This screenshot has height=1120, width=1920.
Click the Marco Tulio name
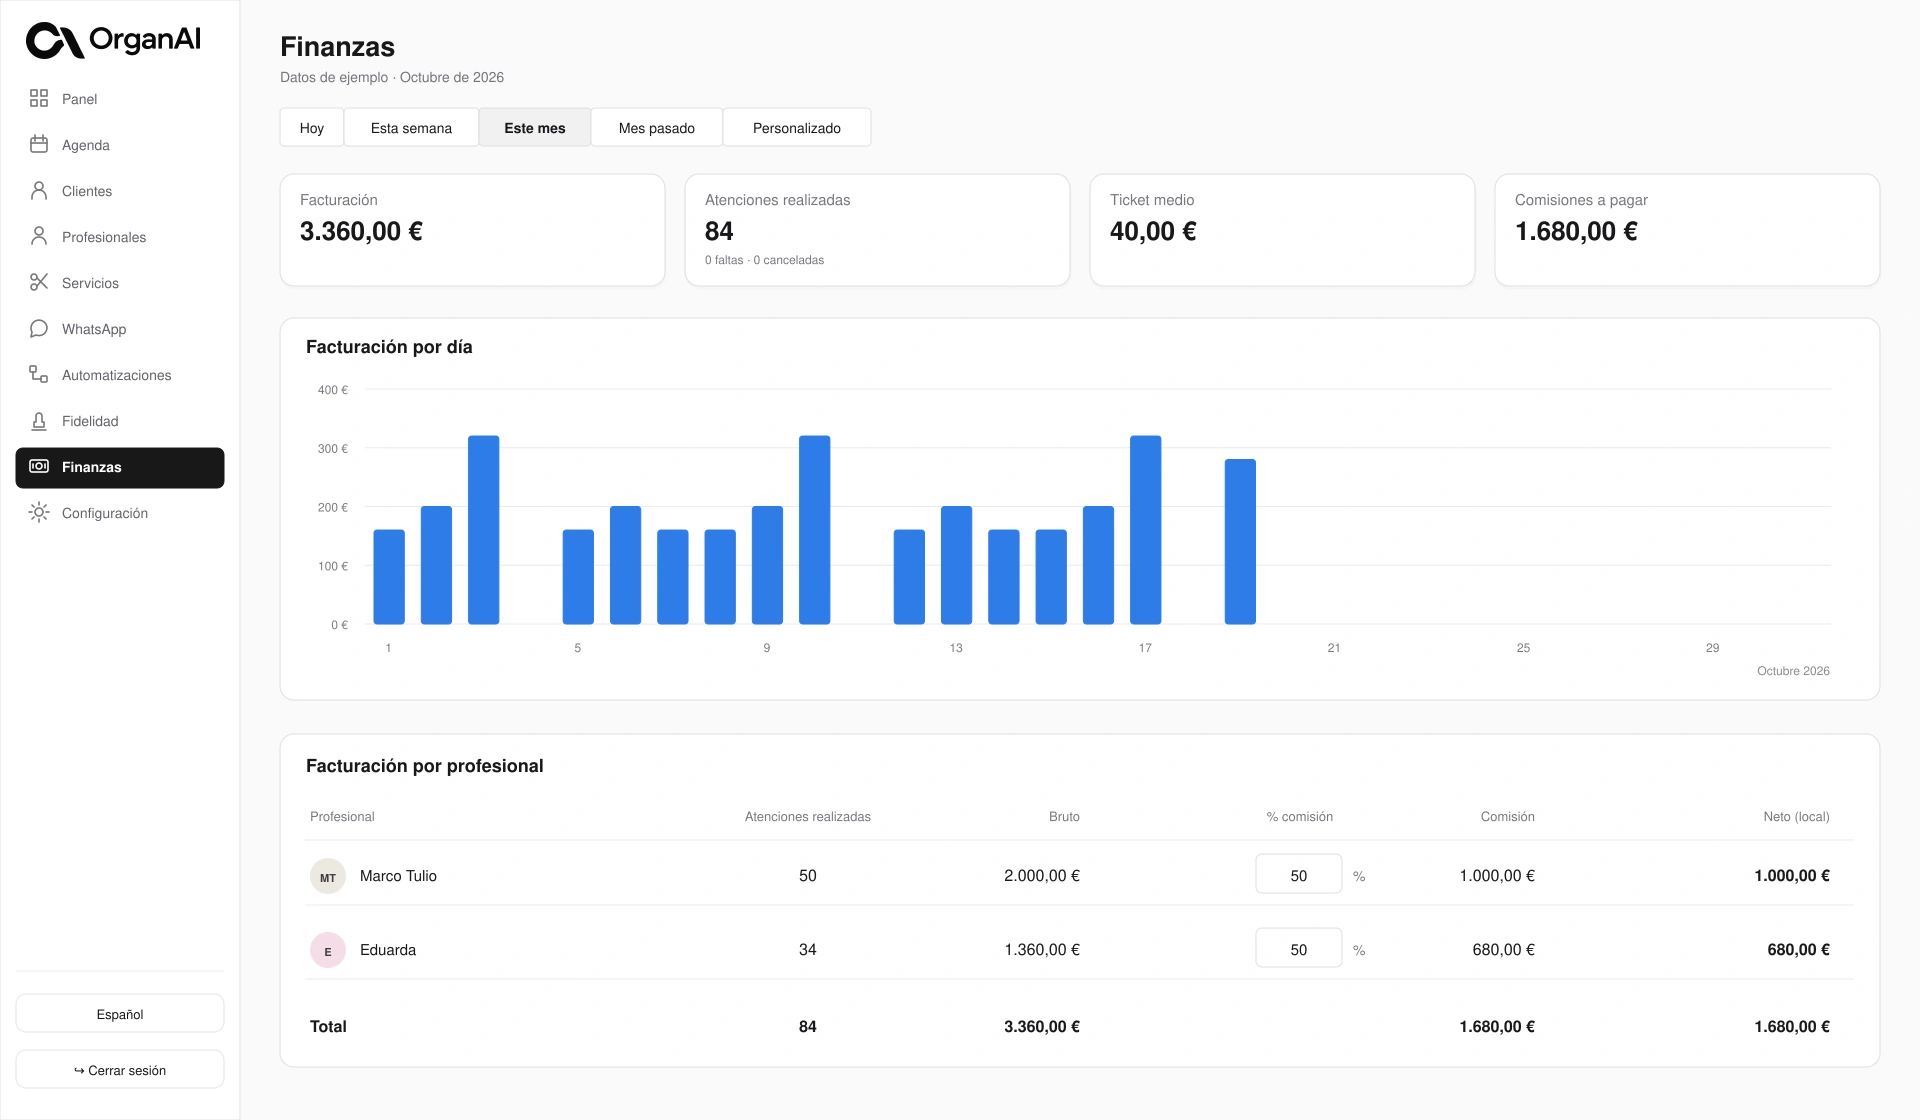pos(398,876)
